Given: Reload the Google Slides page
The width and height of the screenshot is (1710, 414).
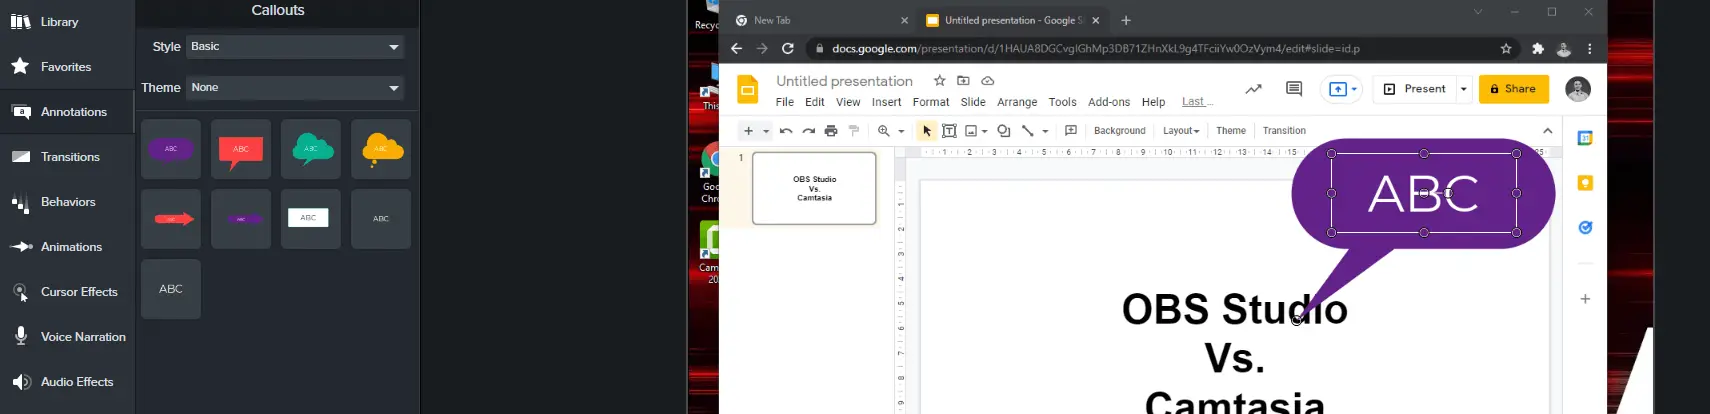Looking at the screenshot, I should tap(788, 48).
